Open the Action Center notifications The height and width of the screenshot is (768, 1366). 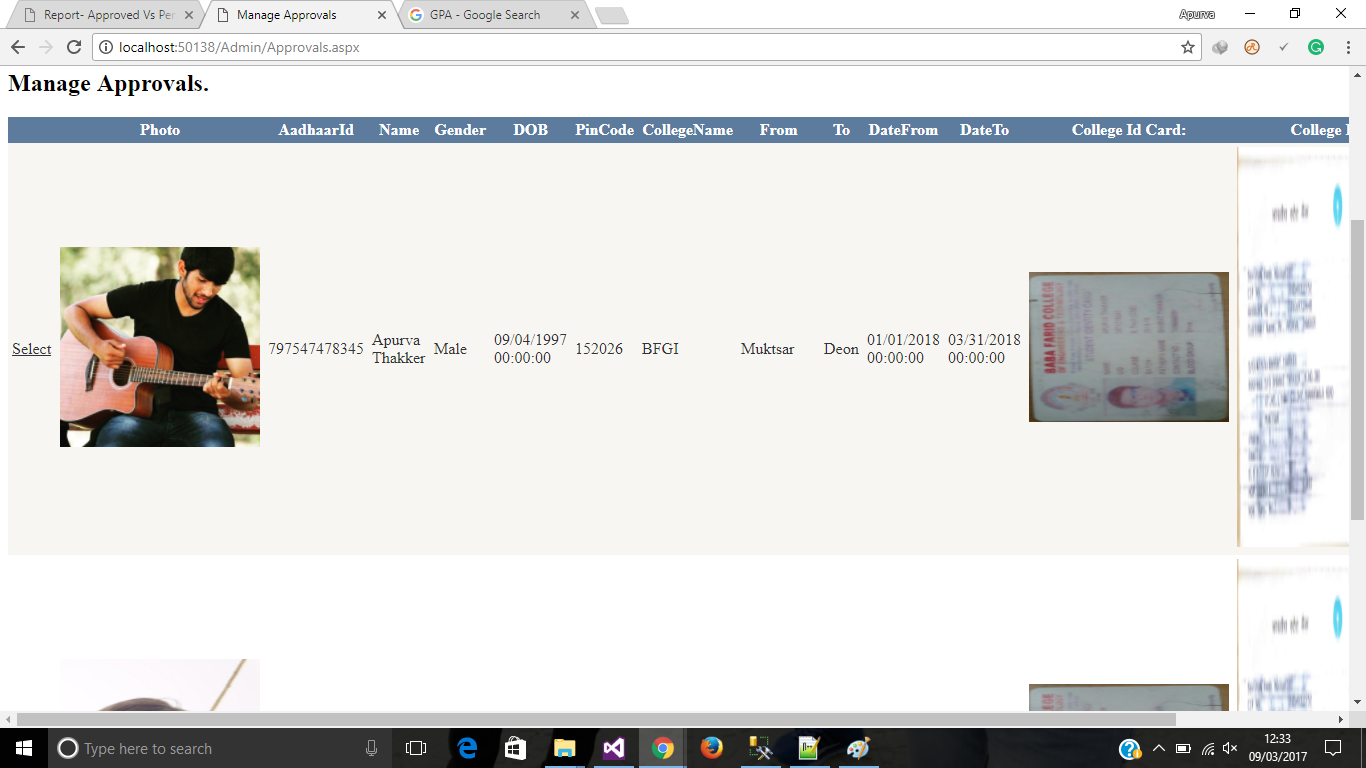(1333, 748)
